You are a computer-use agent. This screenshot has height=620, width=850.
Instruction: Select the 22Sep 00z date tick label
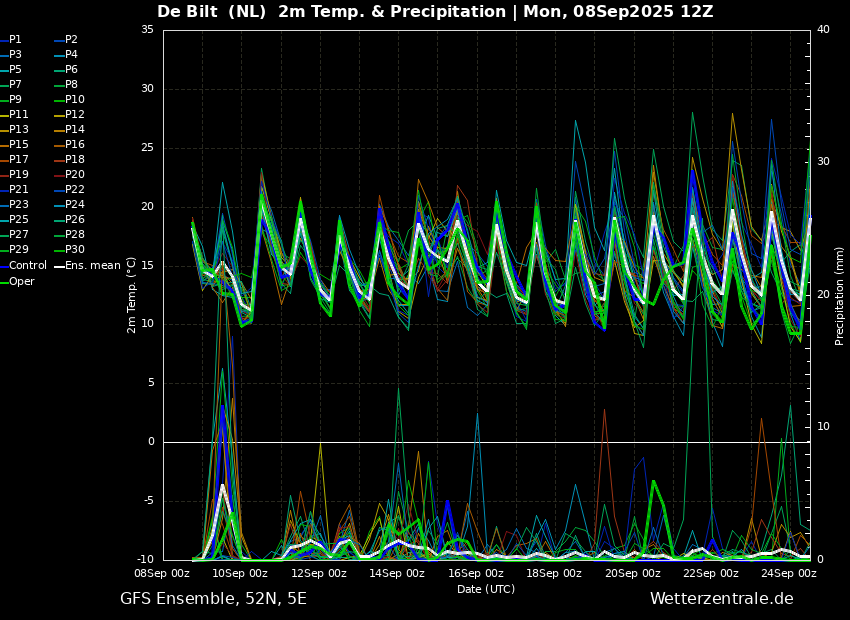[x=711, y=573]
